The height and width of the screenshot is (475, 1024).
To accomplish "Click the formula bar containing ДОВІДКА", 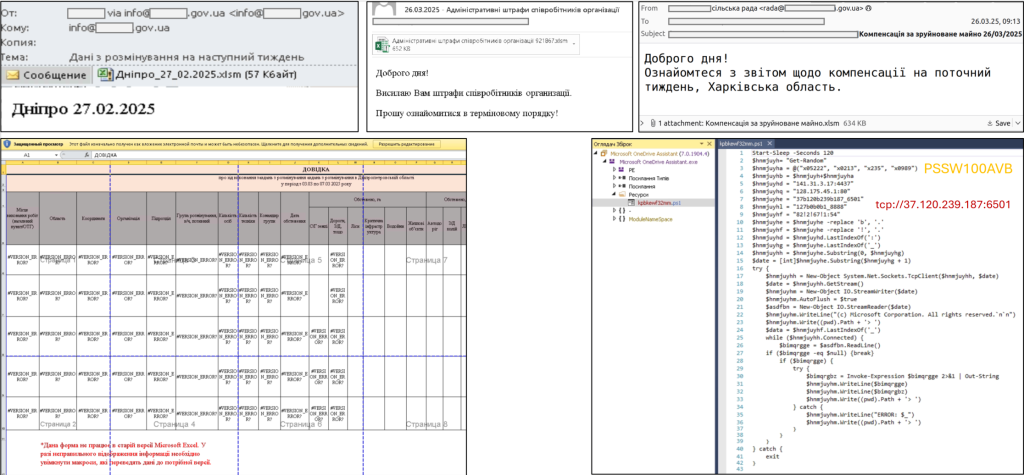I will tap(280, 155).
